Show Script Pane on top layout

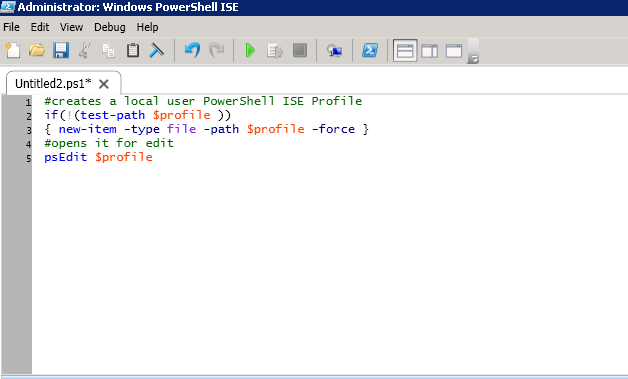(405, 50)
